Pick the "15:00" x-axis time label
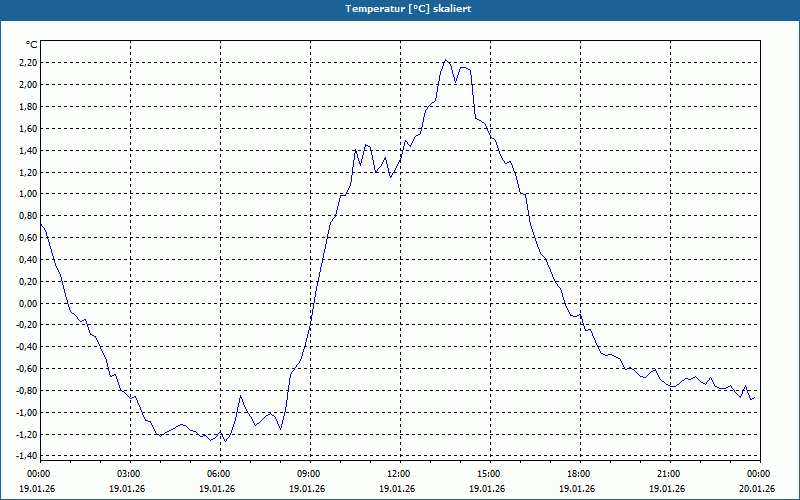 click(x=490, y=474)
